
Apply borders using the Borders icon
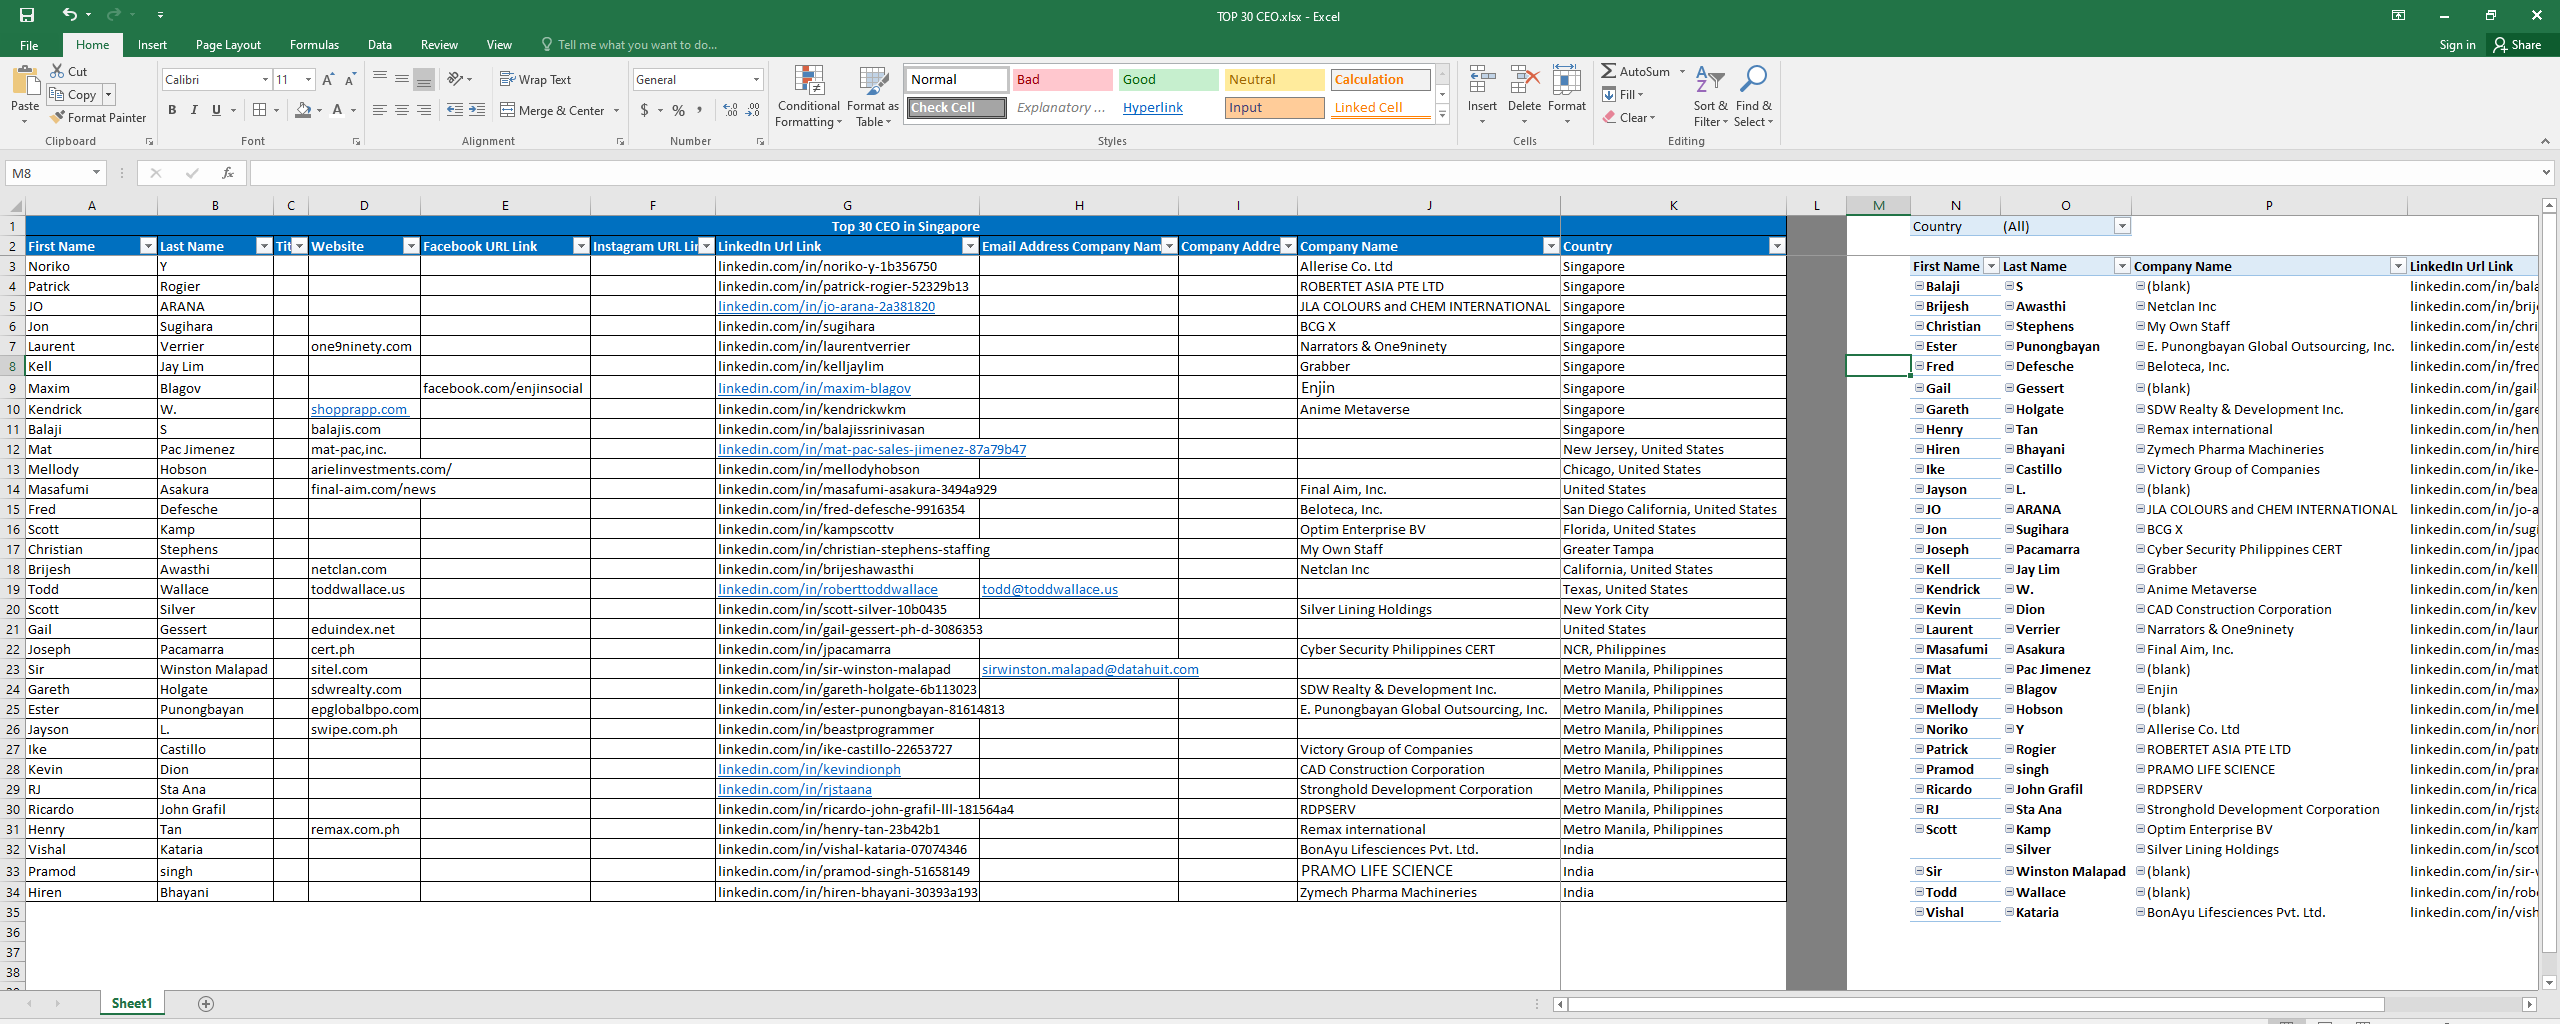click(260, 110)
